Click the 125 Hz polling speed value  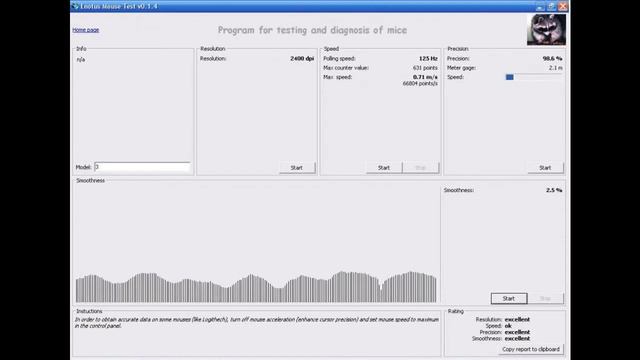428,59
